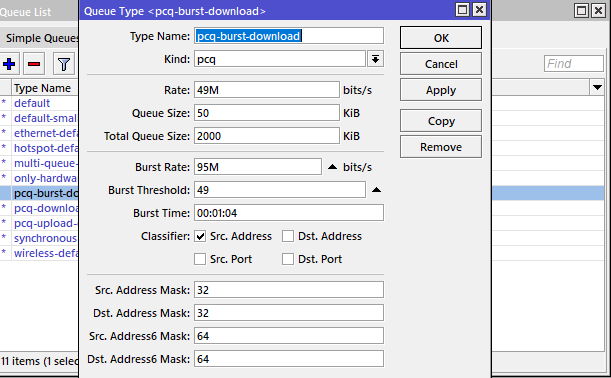Select the ethernet-default row
The image size is (611, 378).
(x=39, y=133)
